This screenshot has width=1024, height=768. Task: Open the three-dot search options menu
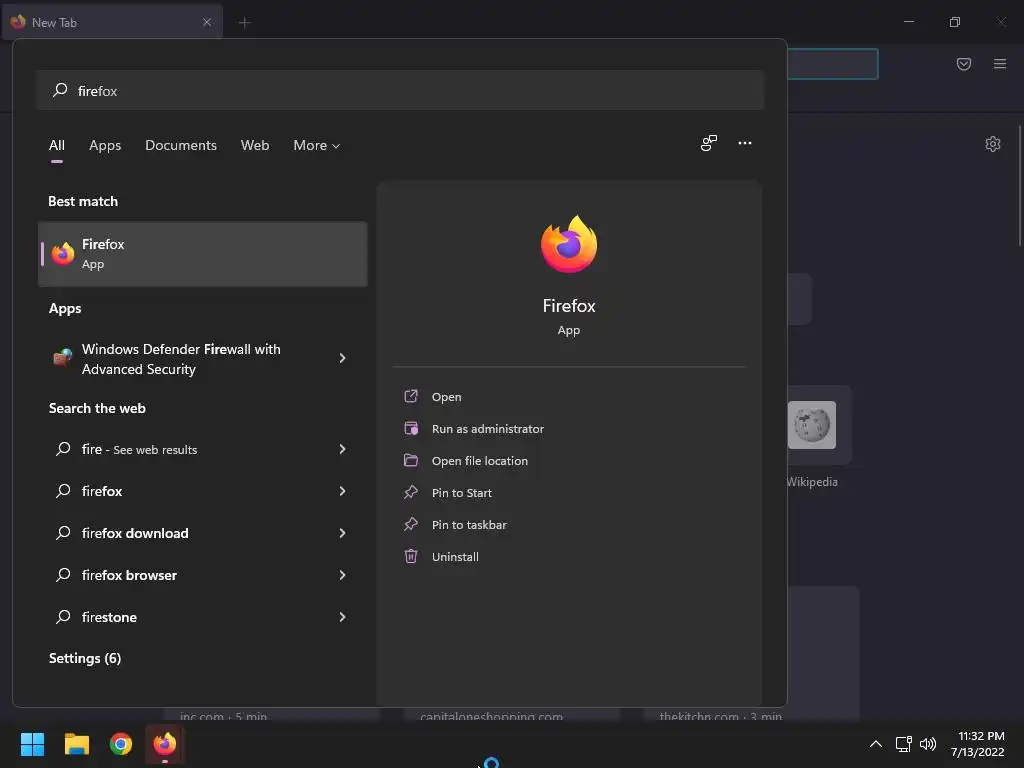point(744,143)
